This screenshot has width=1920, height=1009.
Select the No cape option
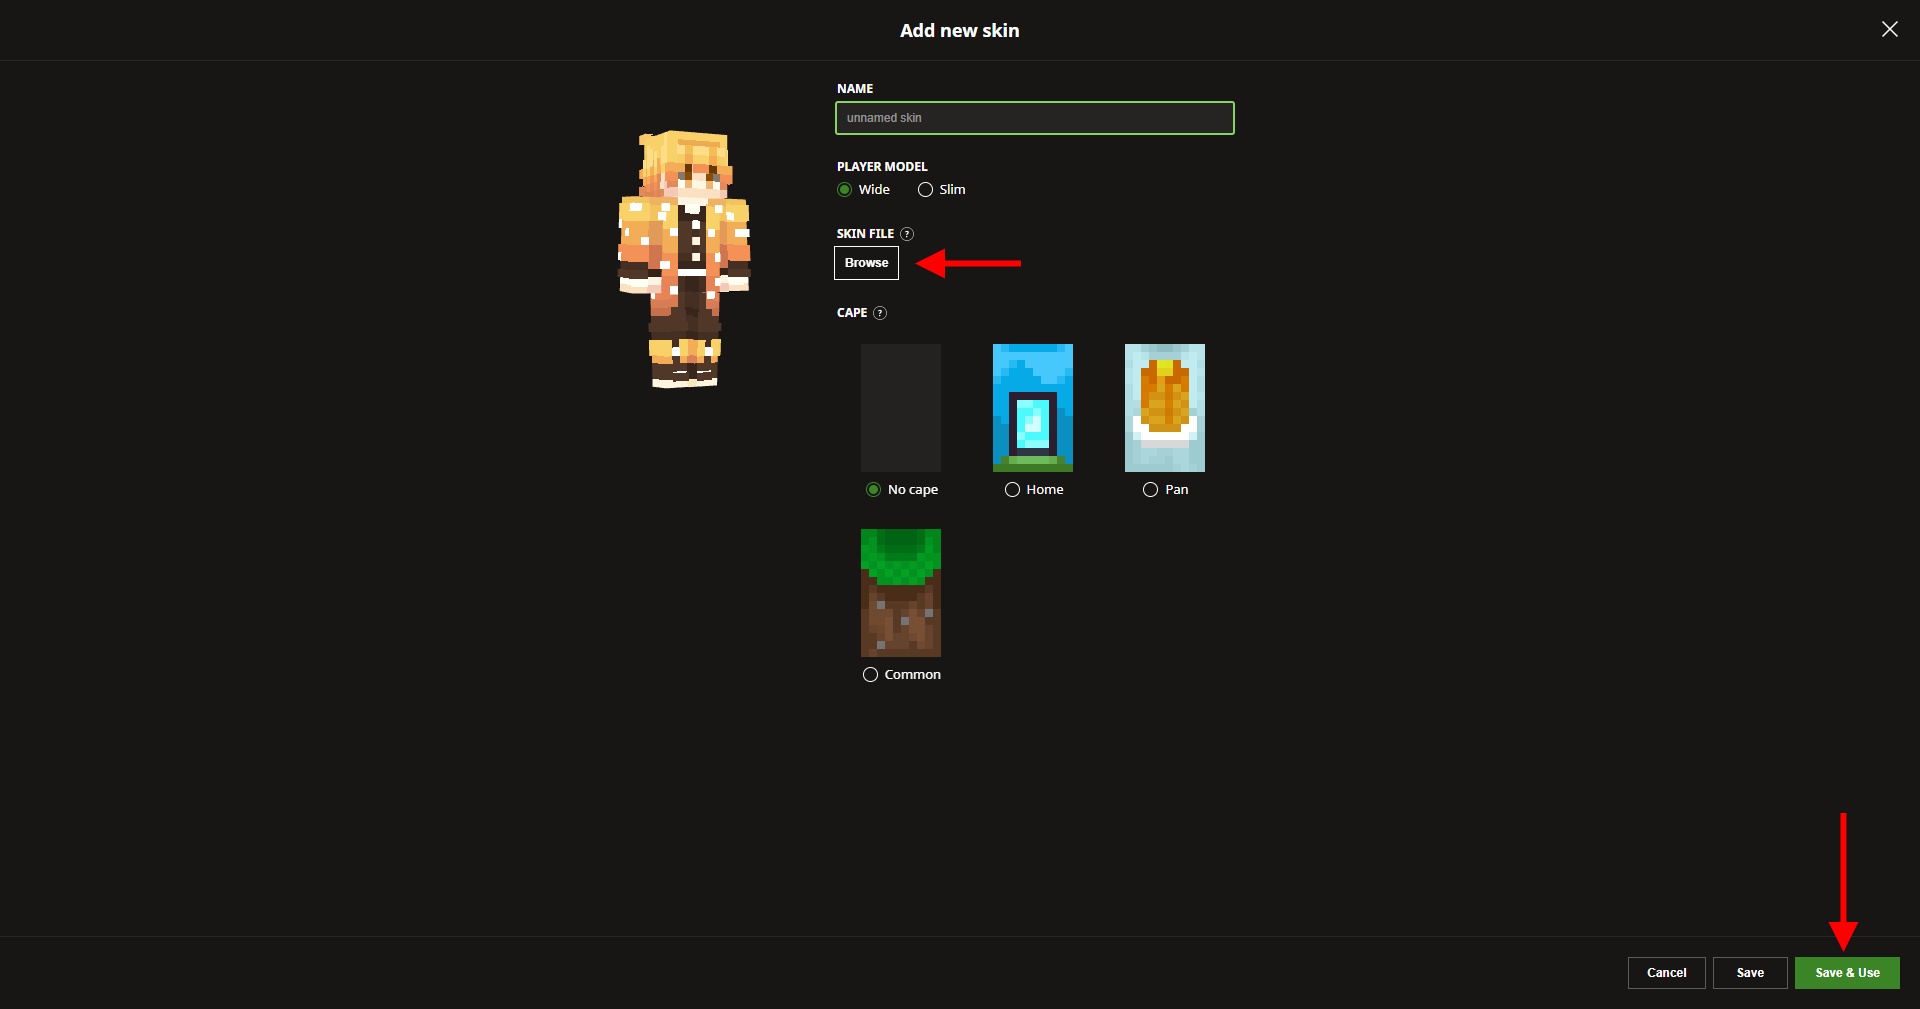(872, 490)
